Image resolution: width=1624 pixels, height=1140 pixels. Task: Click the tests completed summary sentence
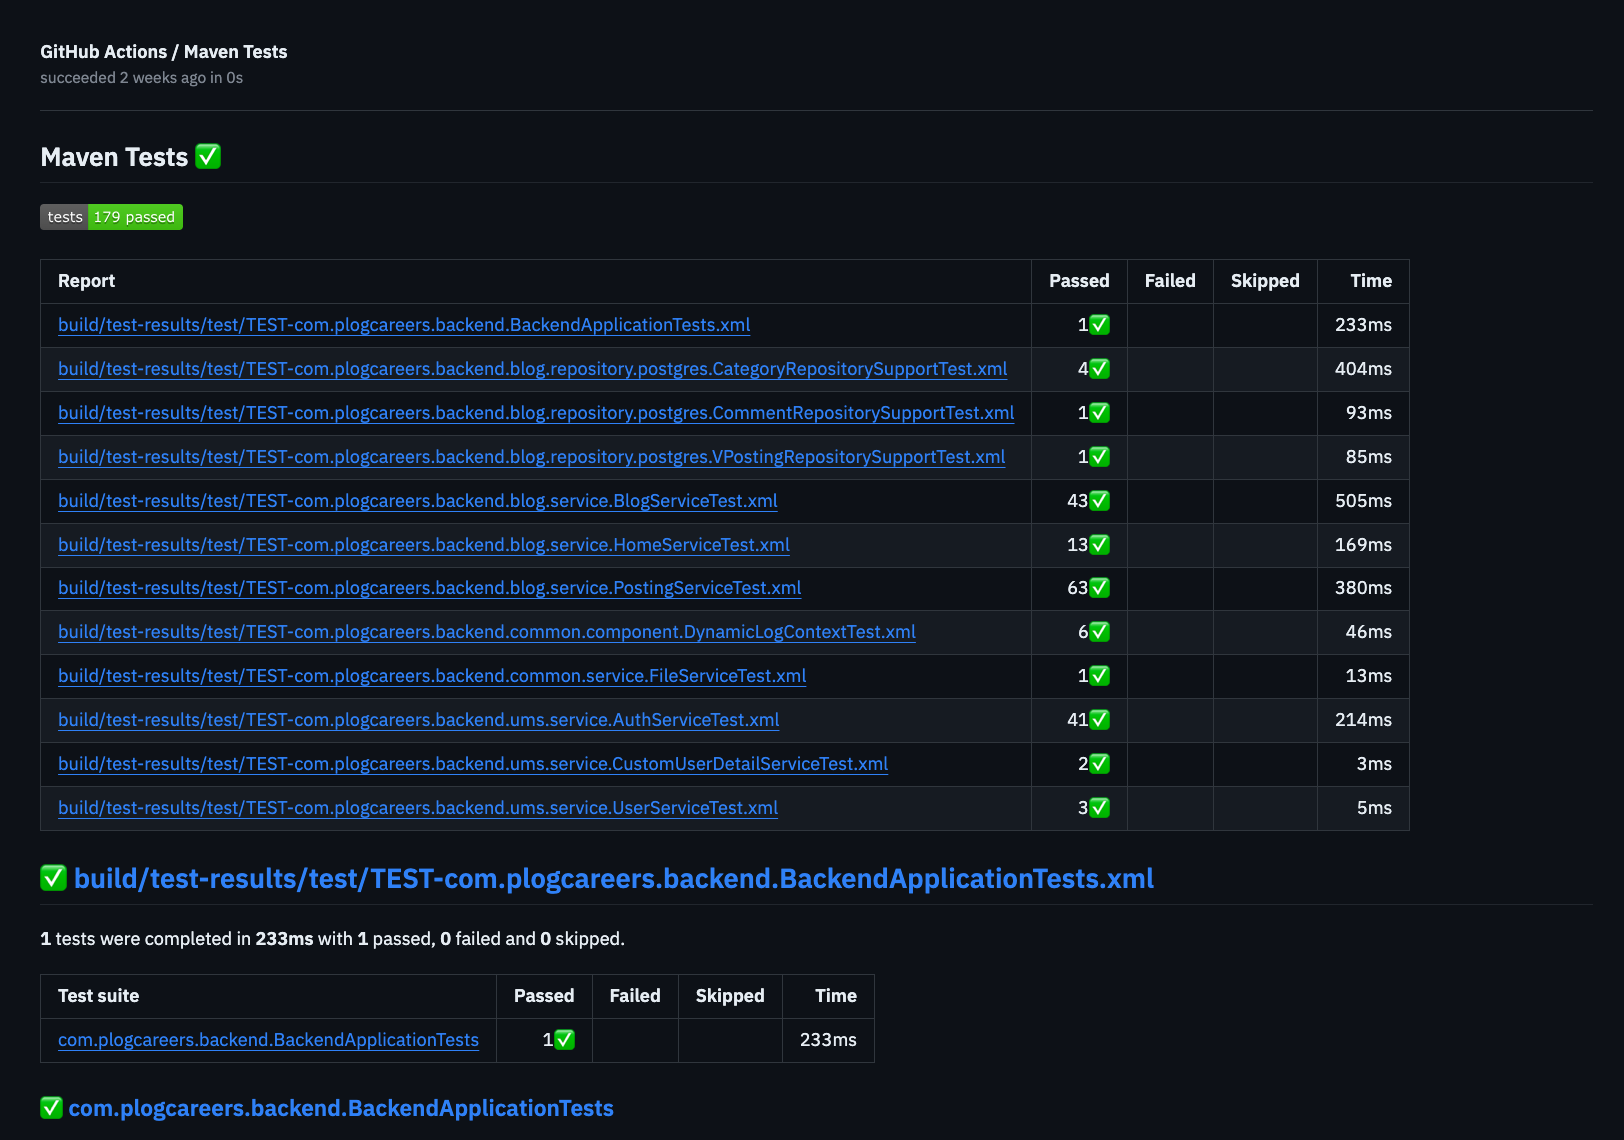point(332,939)
